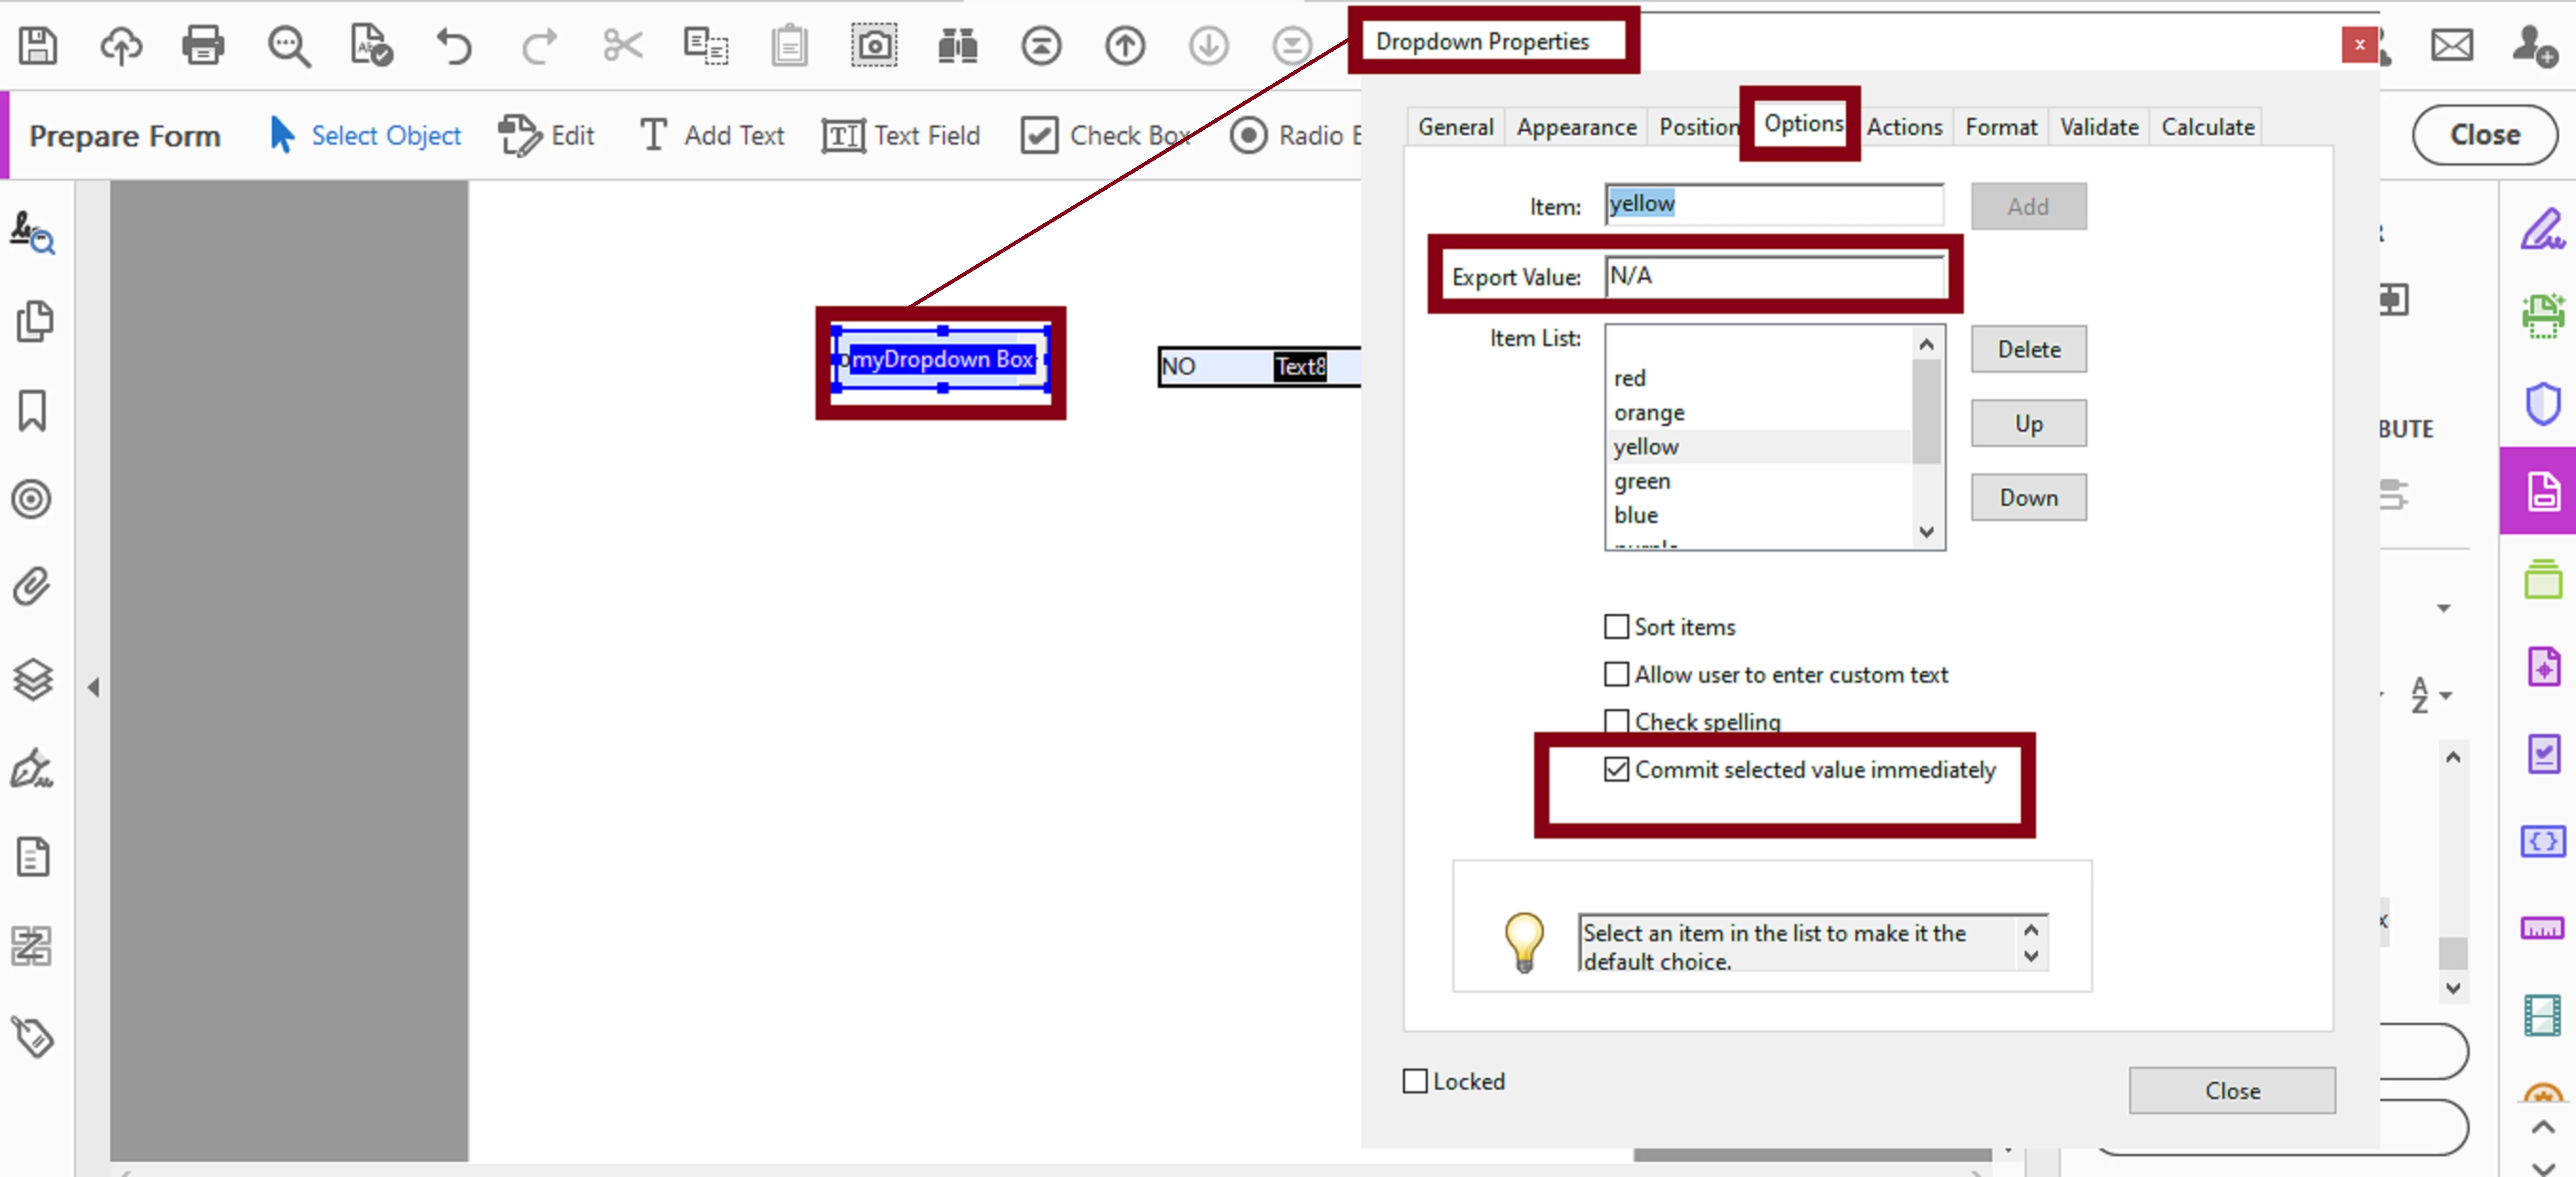Viewport: 2576px width, 1177px height.
Task: Enable the Sort items checkbox
Action: point(1616,626)
